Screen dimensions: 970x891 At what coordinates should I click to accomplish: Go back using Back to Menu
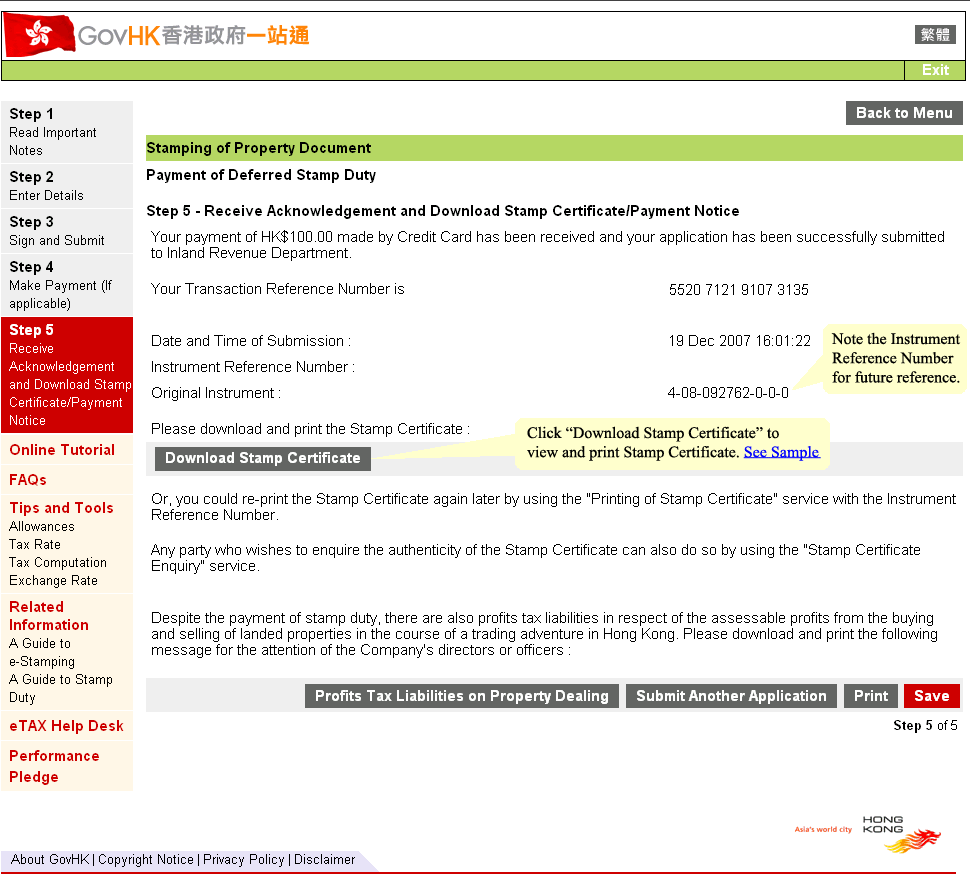[x=904, y=113]
